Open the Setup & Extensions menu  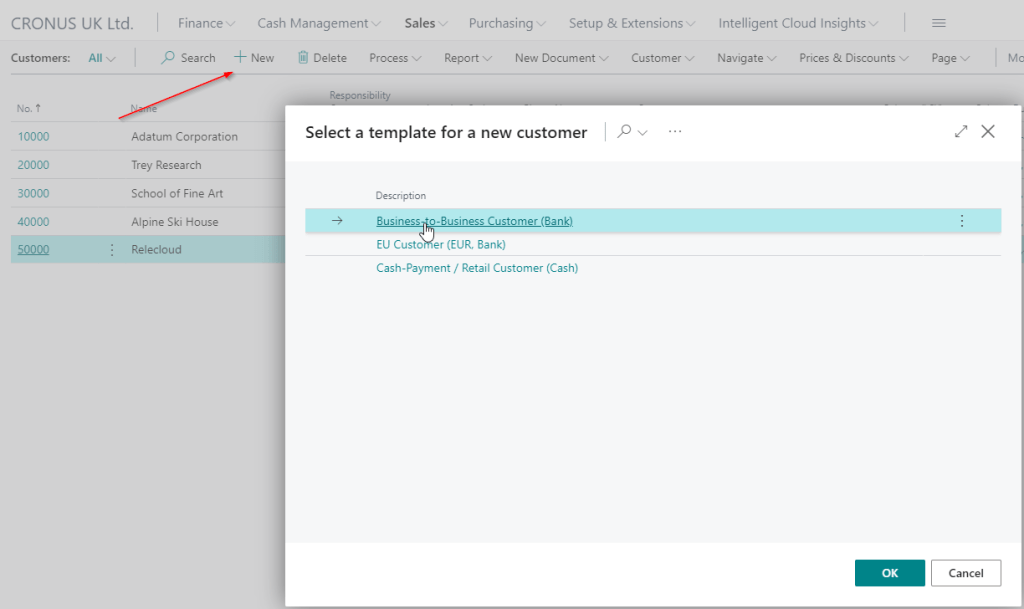[x=632, y=23]
